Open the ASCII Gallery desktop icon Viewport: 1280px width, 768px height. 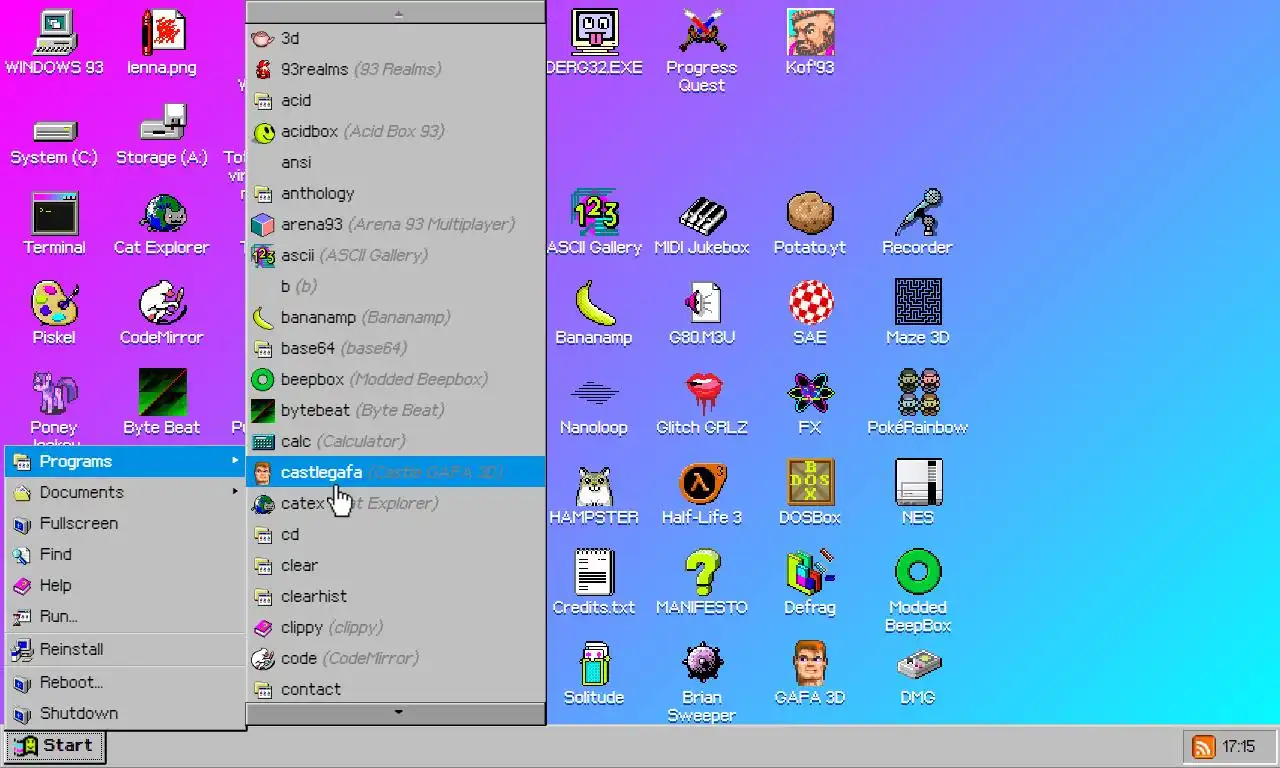(596, 223)
